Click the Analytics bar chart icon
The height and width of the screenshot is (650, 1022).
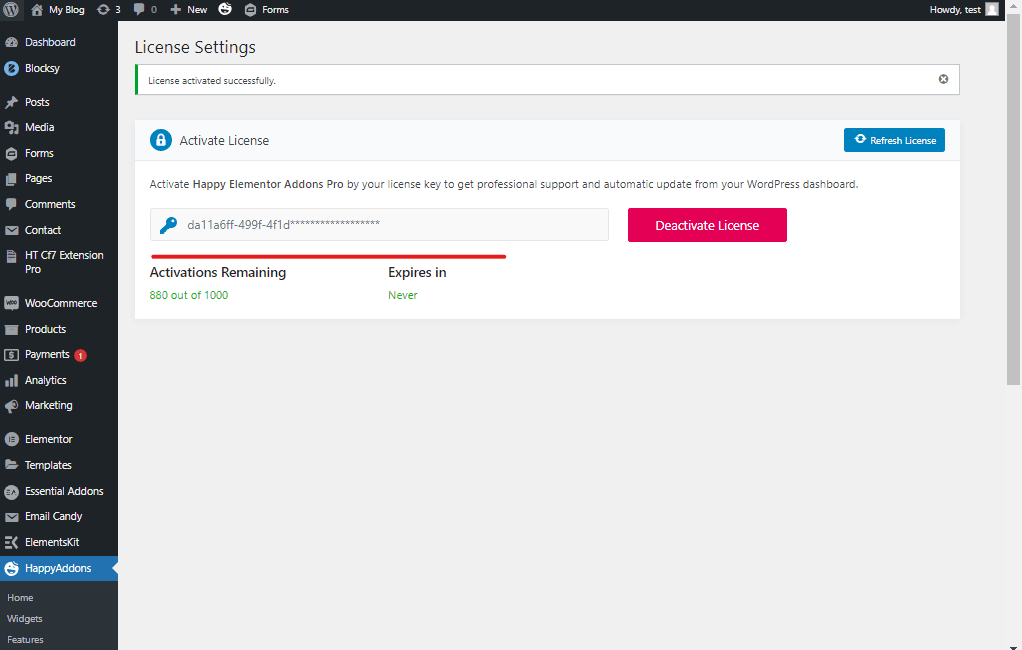tap(11, 381)
